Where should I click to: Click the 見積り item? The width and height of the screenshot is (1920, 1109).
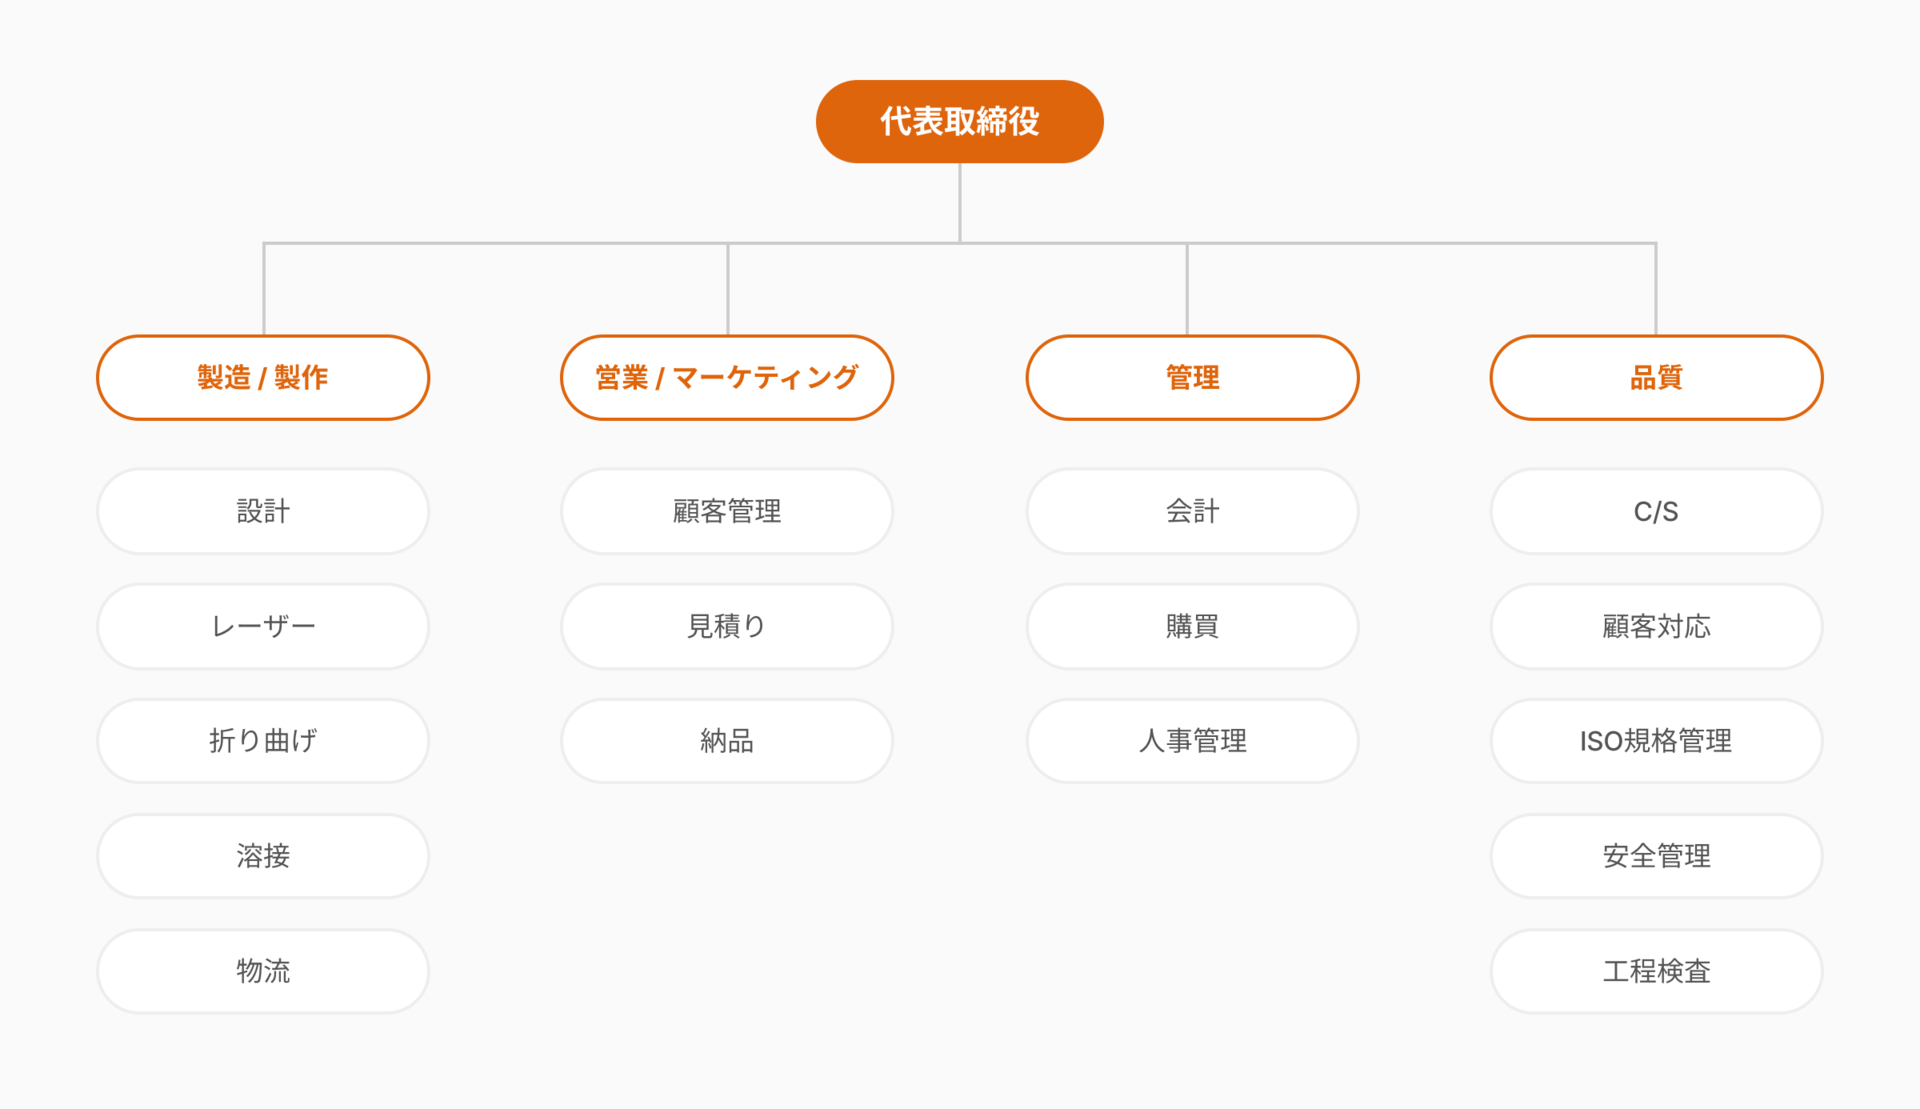tap(727, 626)
